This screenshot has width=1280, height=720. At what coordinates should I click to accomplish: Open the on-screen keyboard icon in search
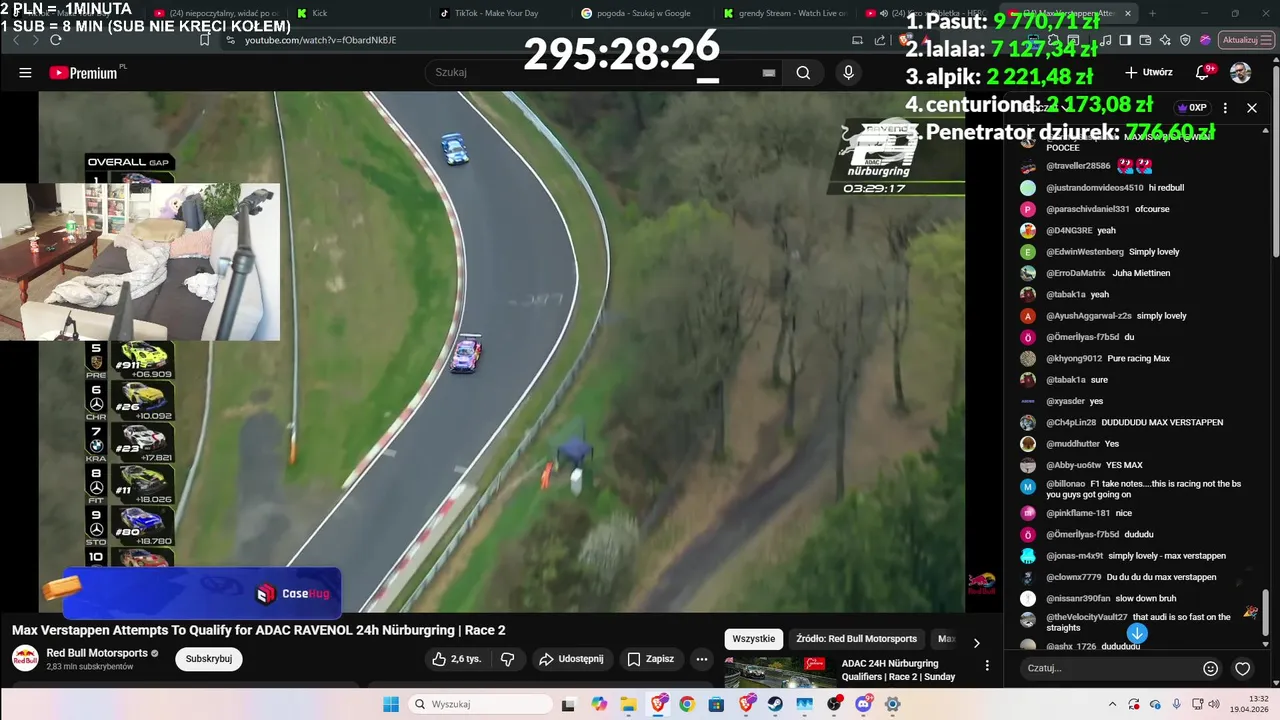tap(769, 73)
